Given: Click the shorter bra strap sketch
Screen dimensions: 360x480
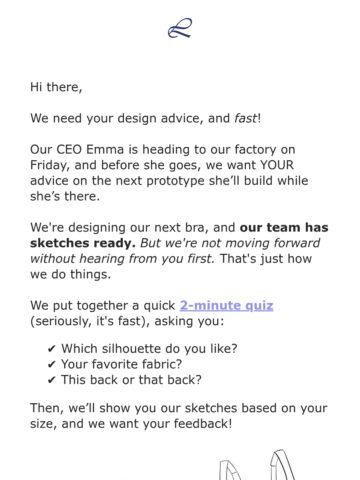Looking at the screenshot, I should (x=230, y=470).
